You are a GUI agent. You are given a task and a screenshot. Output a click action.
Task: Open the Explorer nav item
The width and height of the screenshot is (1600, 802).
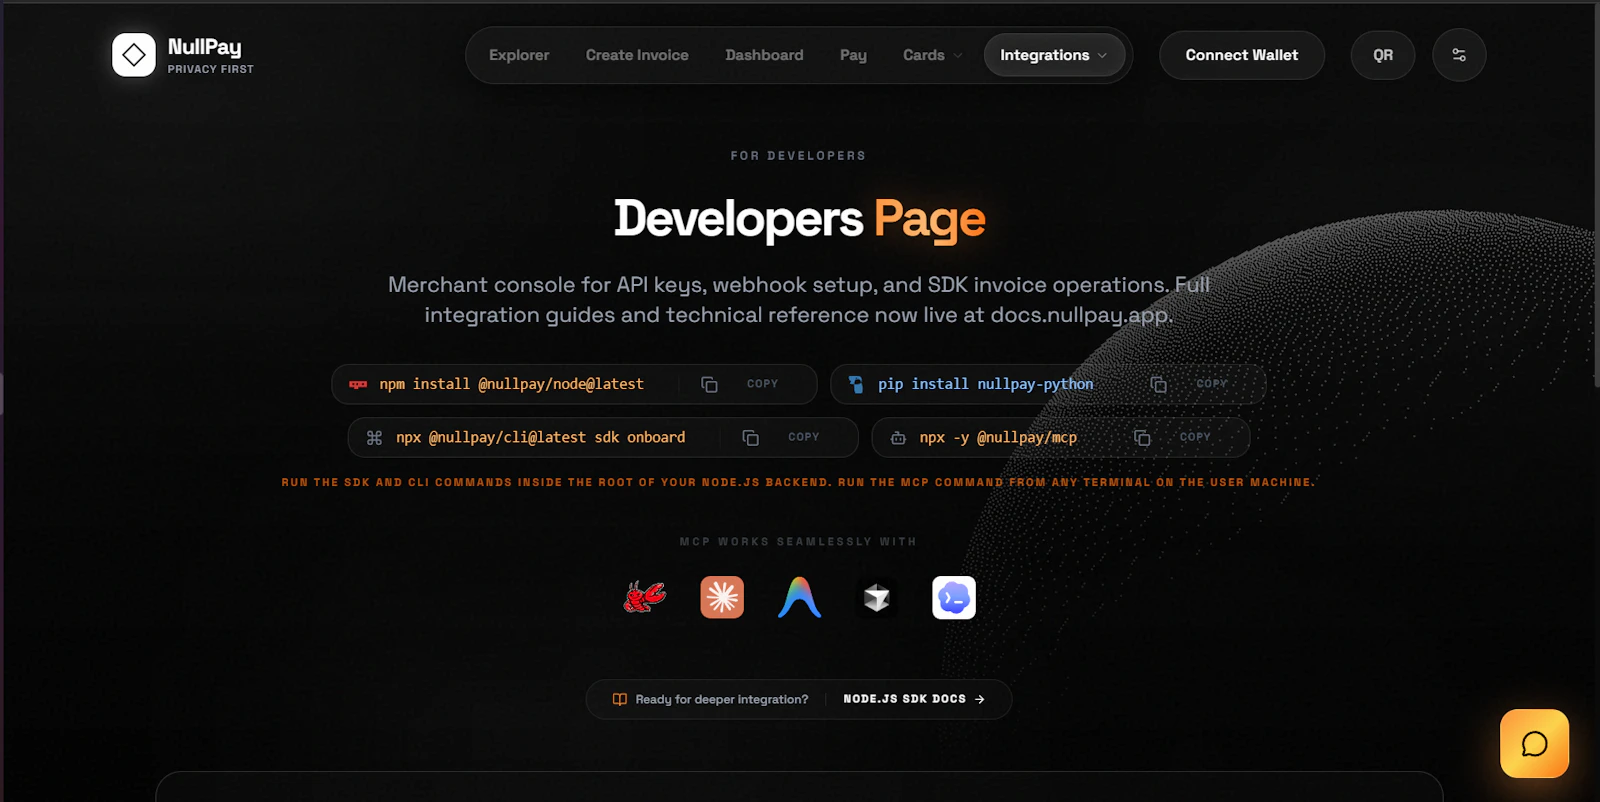519,55
